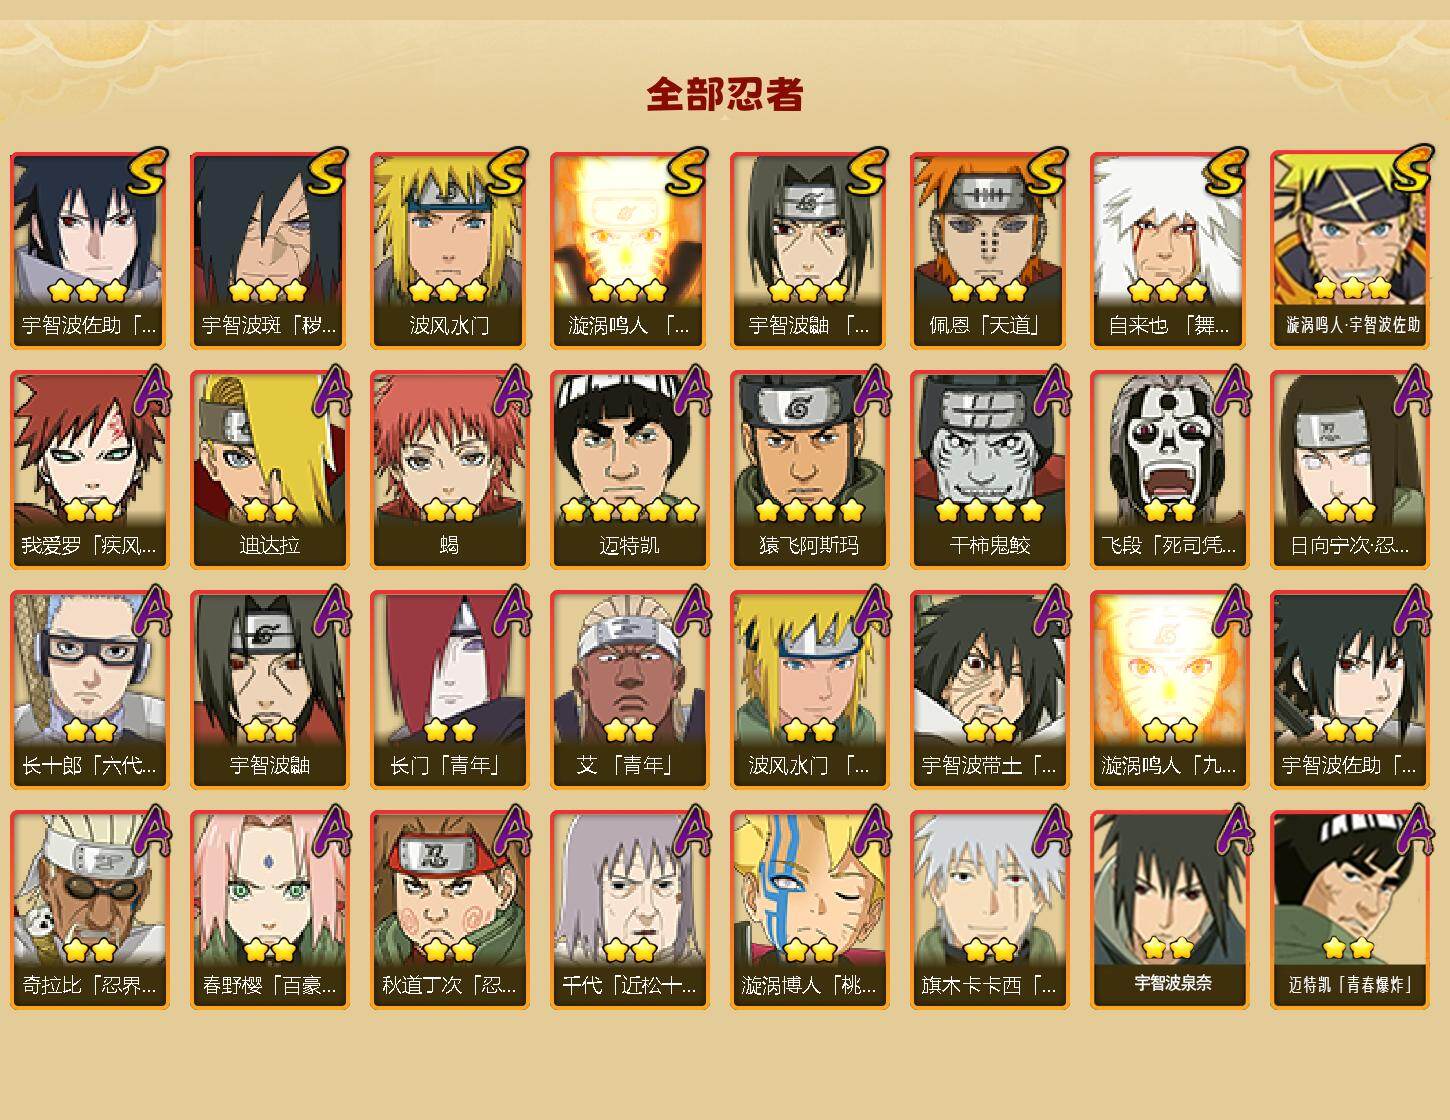The width and height of the screenshot is (1450, 1120).
Task: Open the 猿飞阿斯玛 ninja card
Action: point(809,470)
